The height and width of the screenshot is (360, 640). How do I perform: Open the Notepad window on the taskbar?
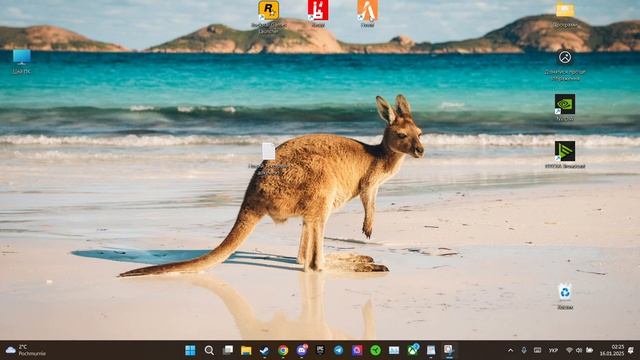pyautogui.click(x=431, y=350)
